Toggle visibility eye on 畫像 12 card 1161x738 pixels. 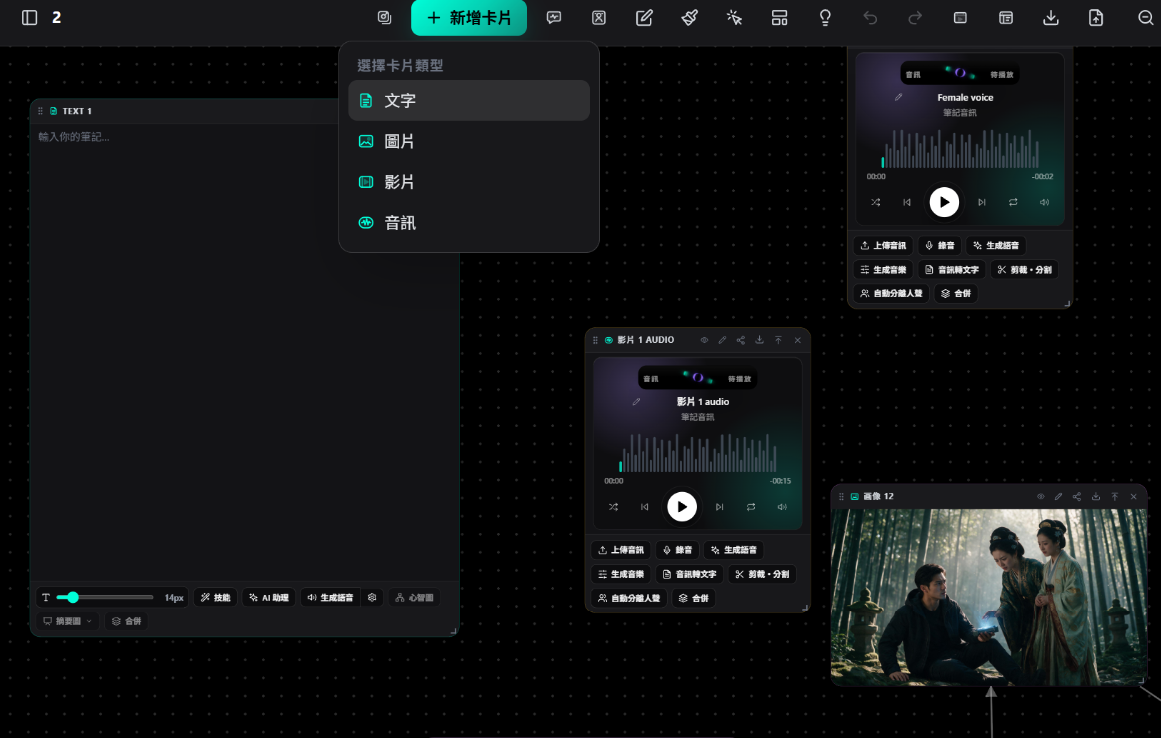[x=1040, y=497]
